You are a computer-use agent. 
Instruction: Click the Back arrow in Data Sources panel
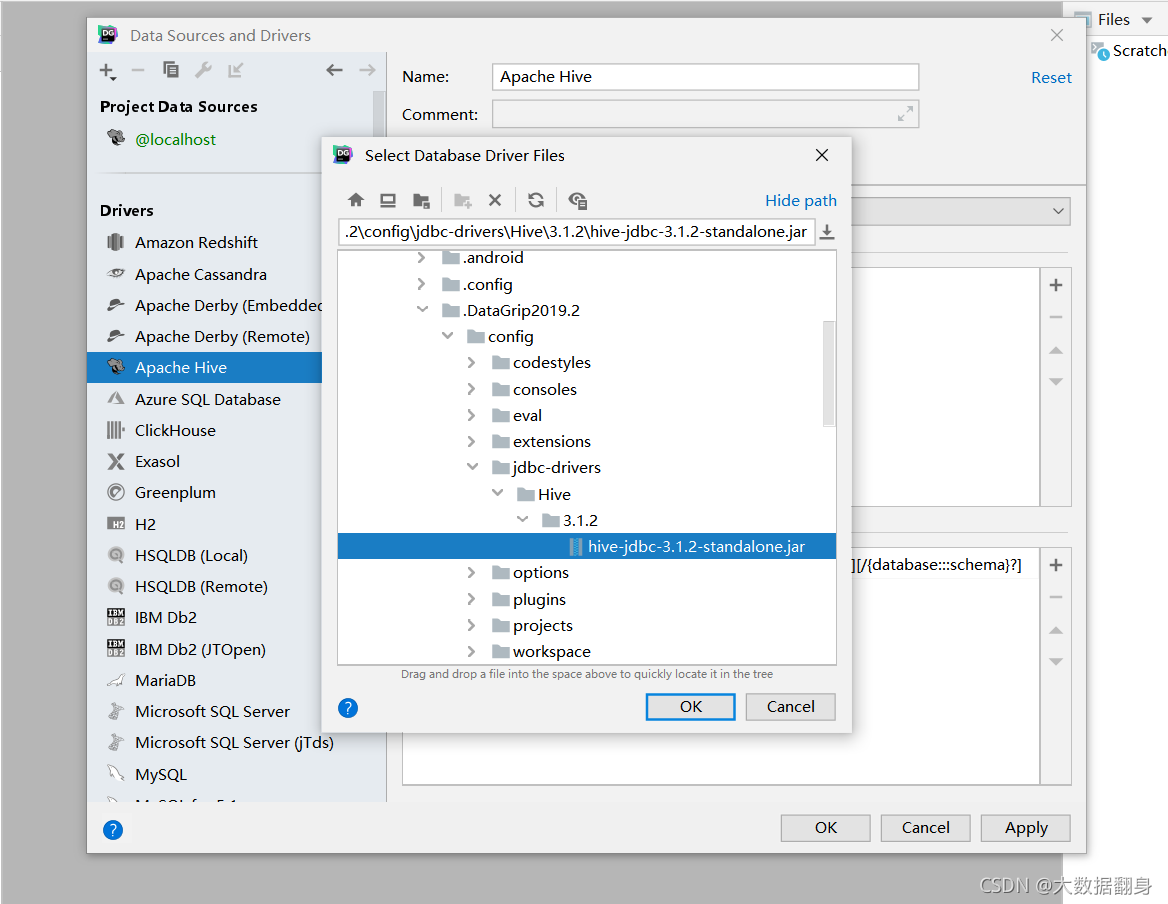click(x=334, y=70)
